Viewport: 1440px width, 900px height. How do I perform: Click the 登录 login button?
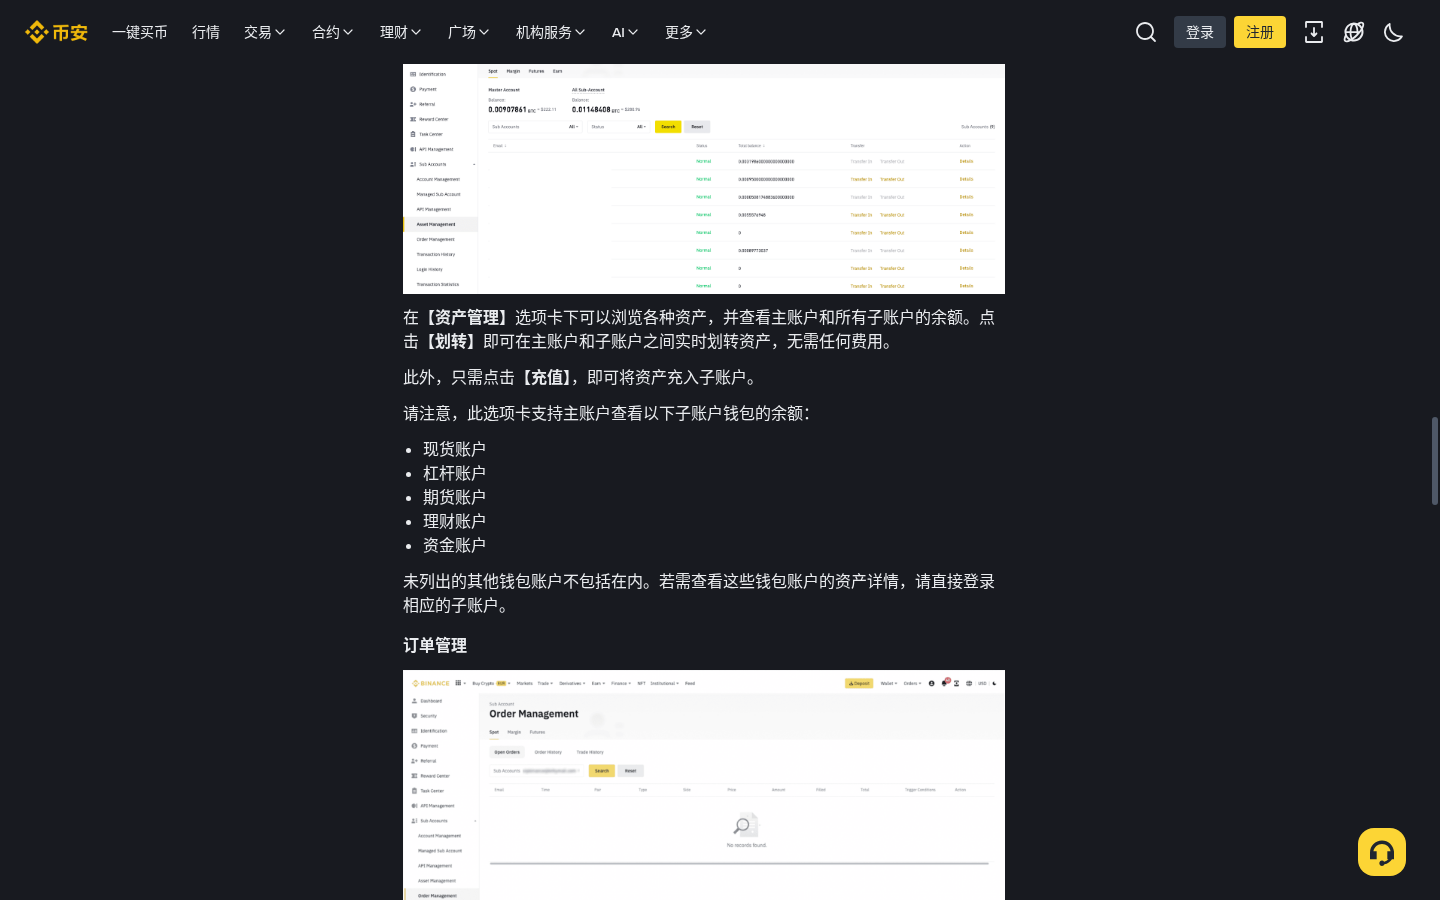point(1200,32)
